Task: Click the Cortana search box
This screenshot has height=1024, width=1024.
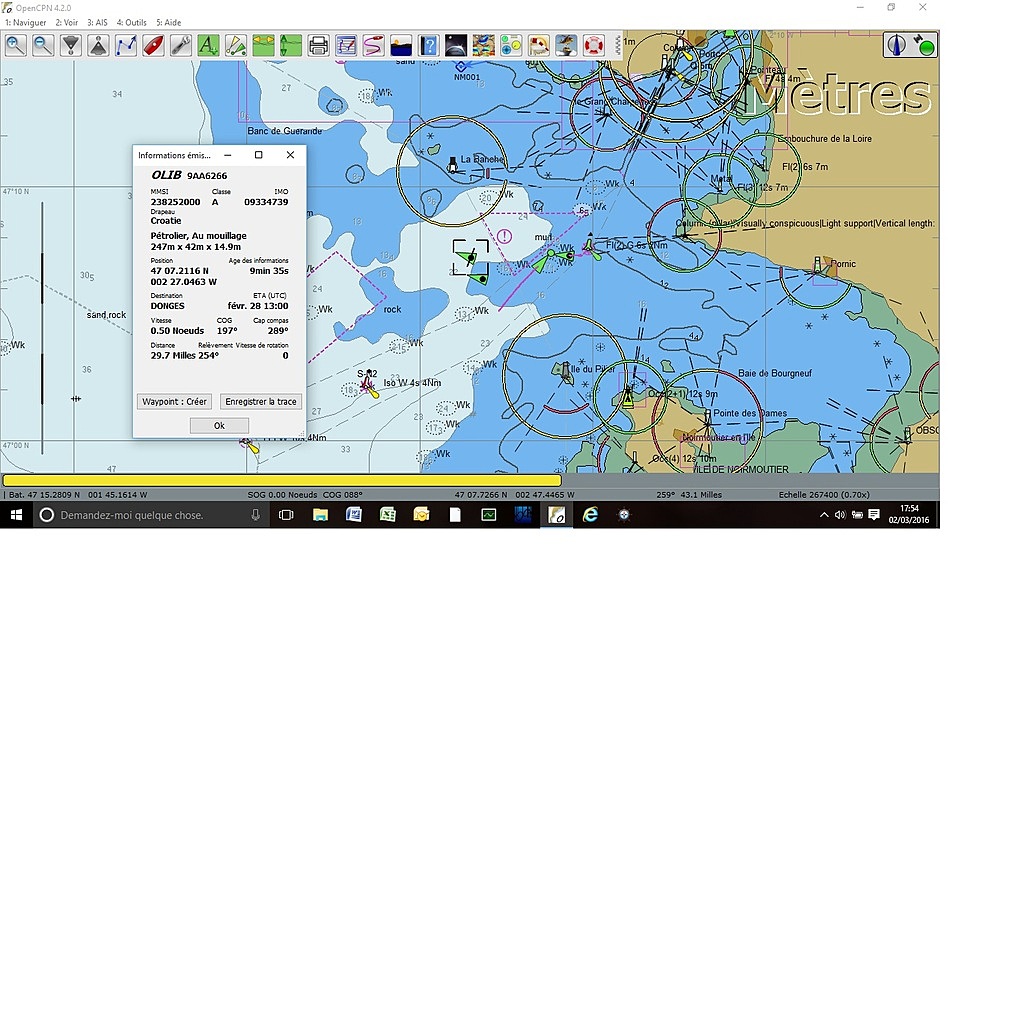Action: (150, 515)
